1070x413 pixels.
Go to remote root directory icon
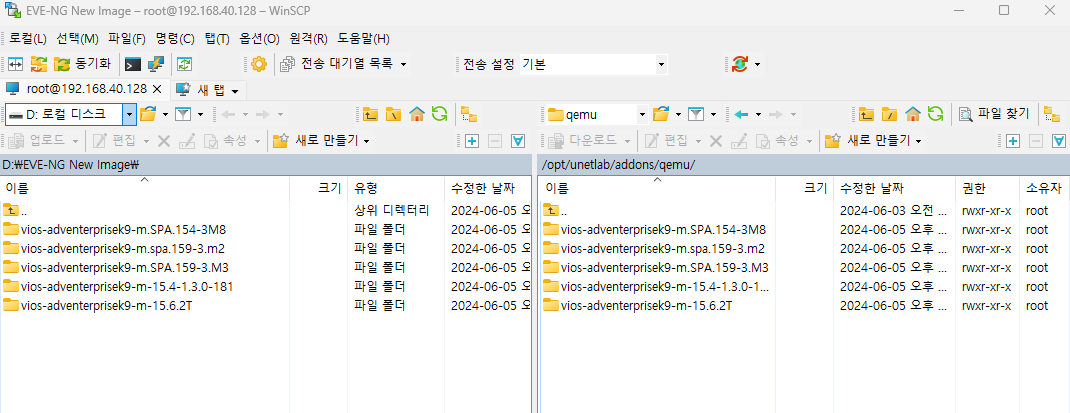[x=889, y=114]
